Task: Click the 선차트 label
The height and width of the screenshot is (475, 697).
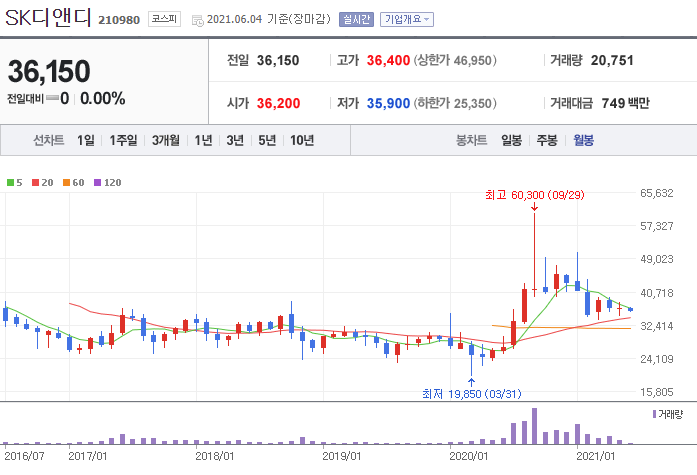Action: tap(49, 140)
